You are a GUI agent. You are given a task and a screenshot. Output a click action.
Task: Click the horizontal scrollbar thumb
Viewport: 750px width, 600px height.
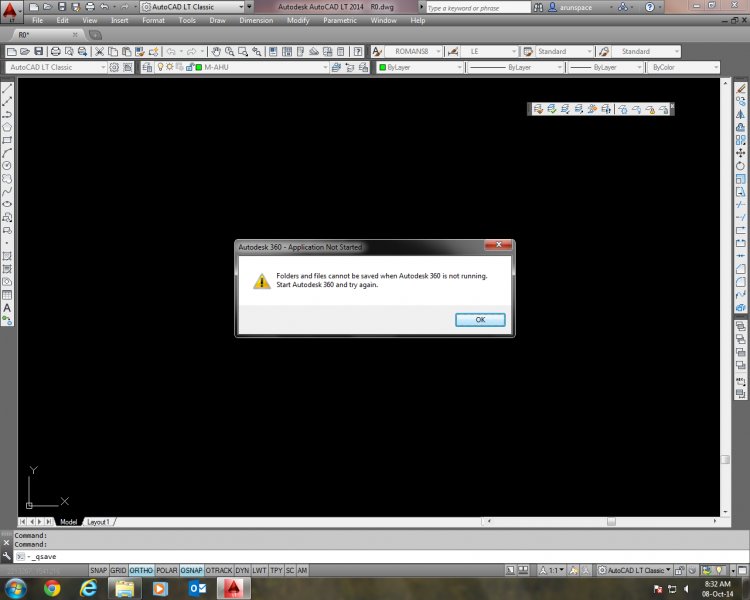tap(611, 522)
